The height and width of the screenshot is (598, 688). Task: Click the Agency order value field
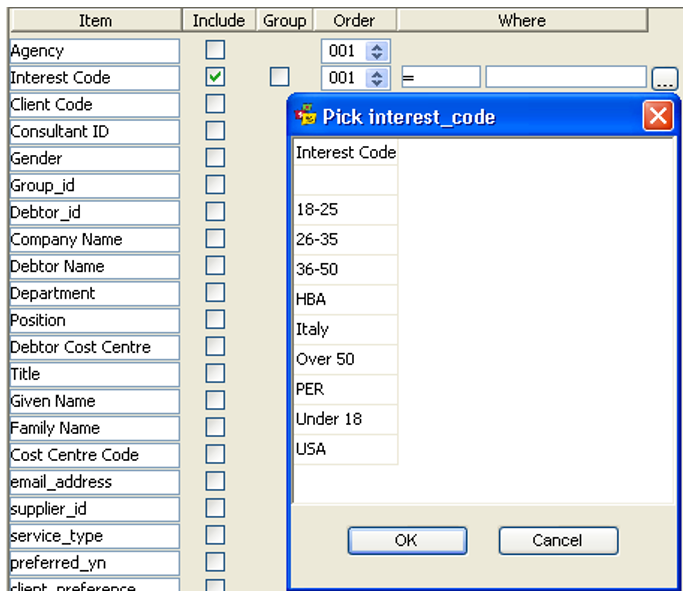click(344, 51)
